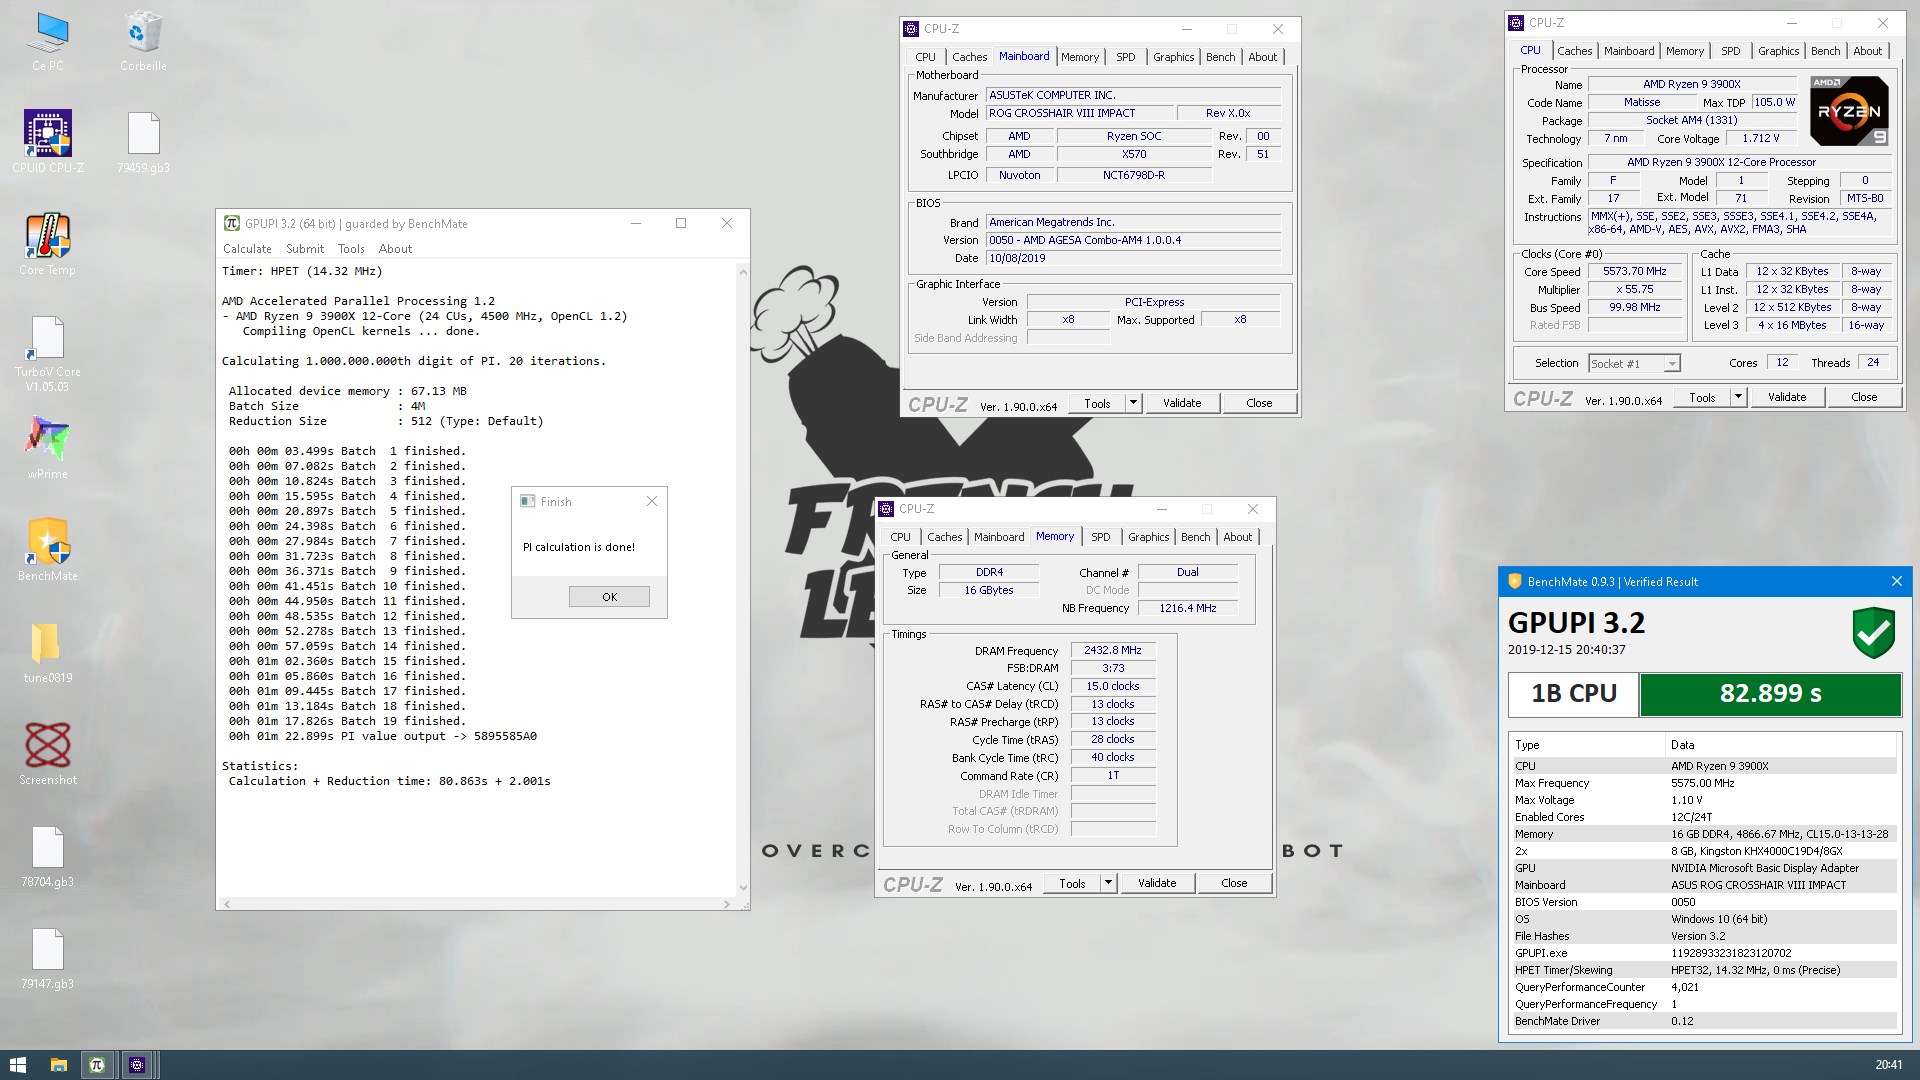This screenshot has width=1920, height=1080.
Task: Switch to Graphics tab in right CPU-Z window
Action: tap(1778, 51)
